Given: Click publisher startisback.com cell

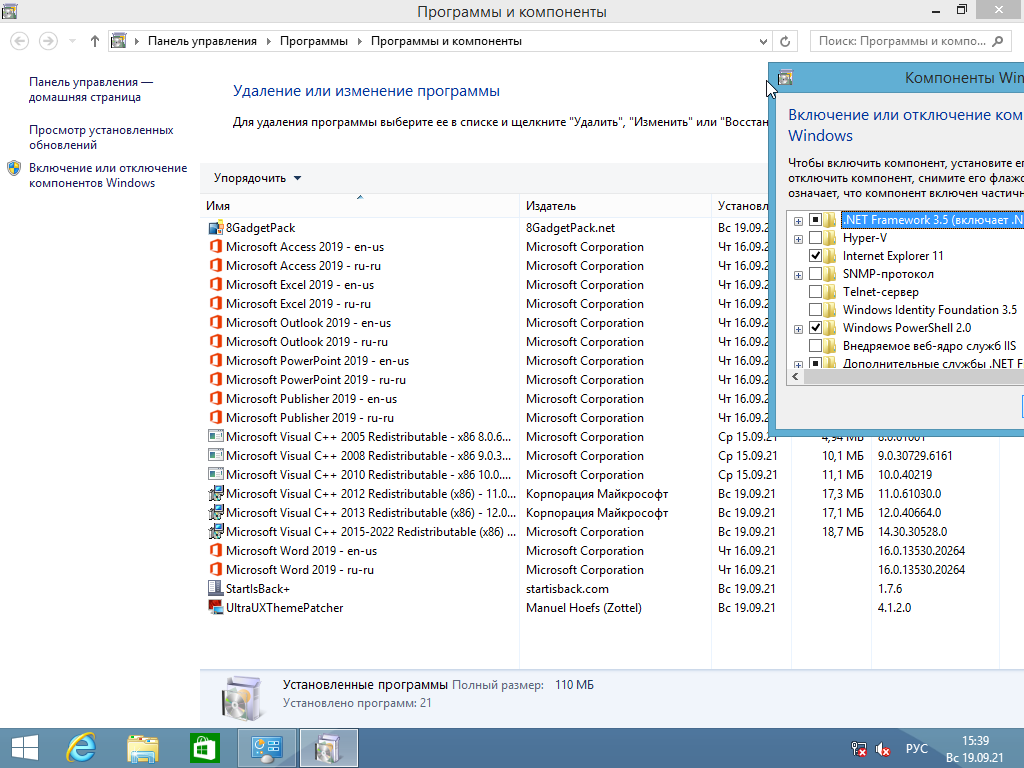Looking at the screenshot, I should (x=567, y=588).
